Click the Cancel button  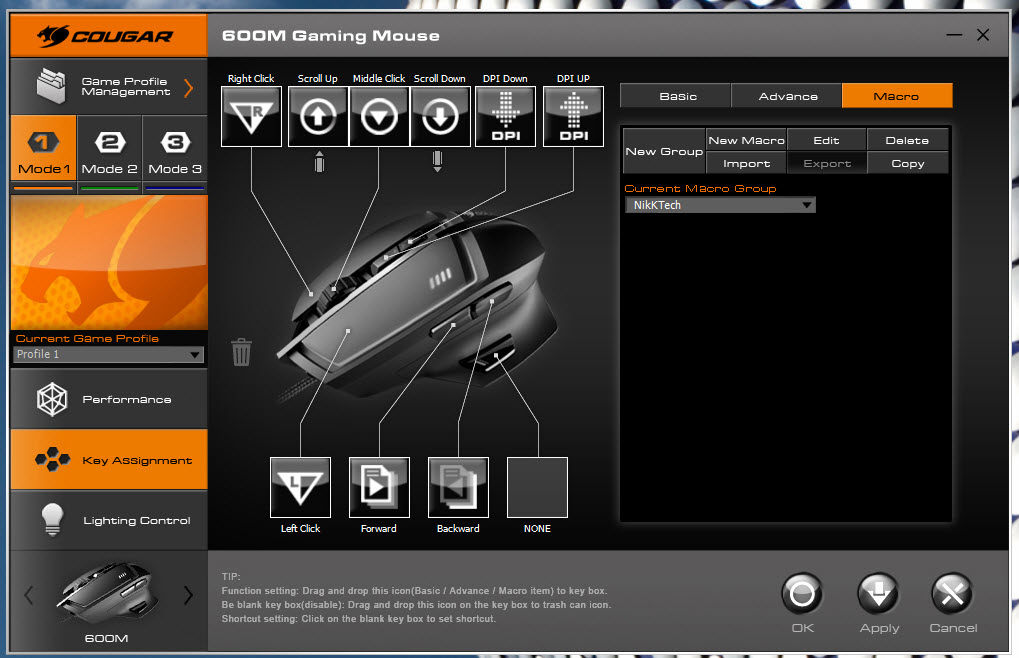[953, 594]
